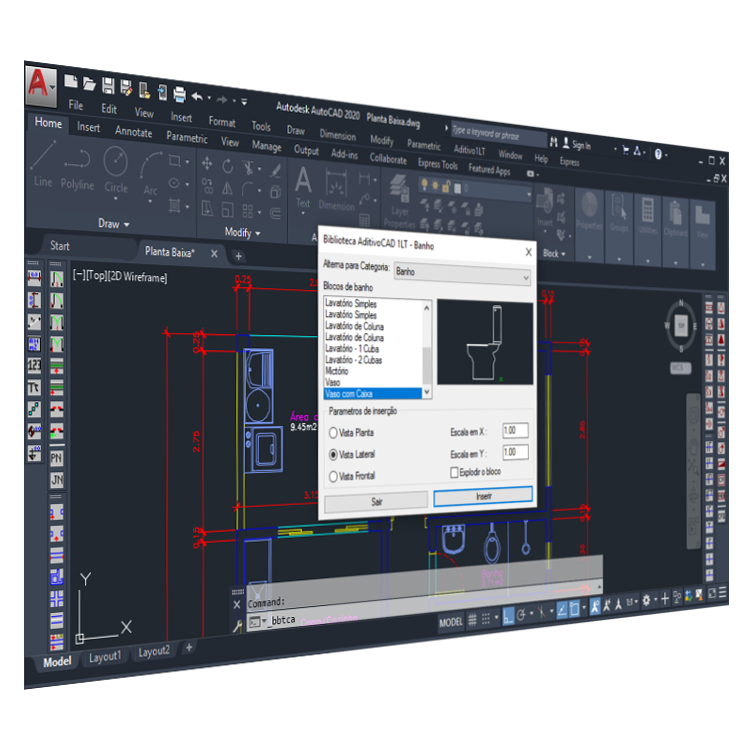Click the Undo arrow icon
This screenshot has width=750, height=750.
[197, 96]
